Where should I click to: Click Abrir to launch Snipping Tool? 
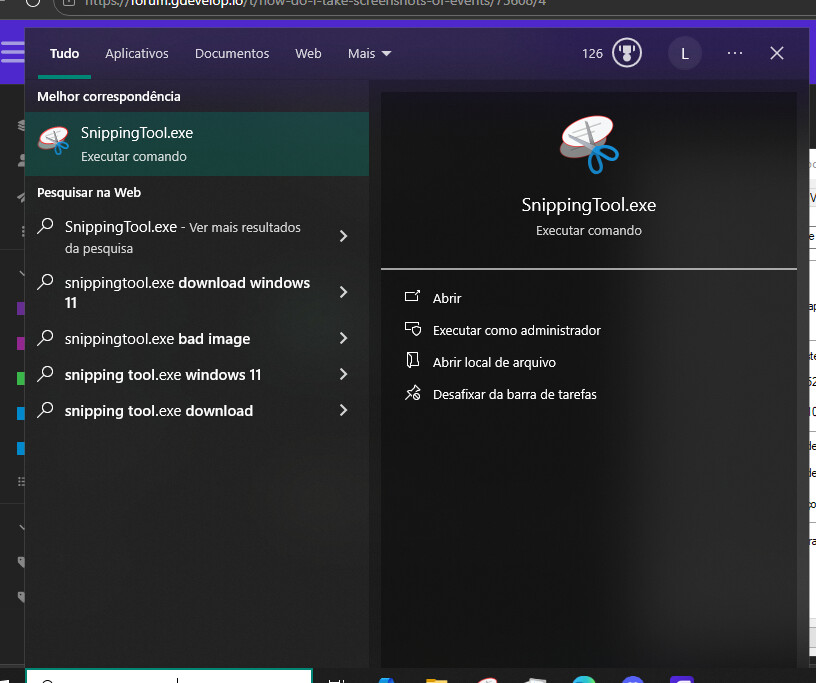(447, 298)
